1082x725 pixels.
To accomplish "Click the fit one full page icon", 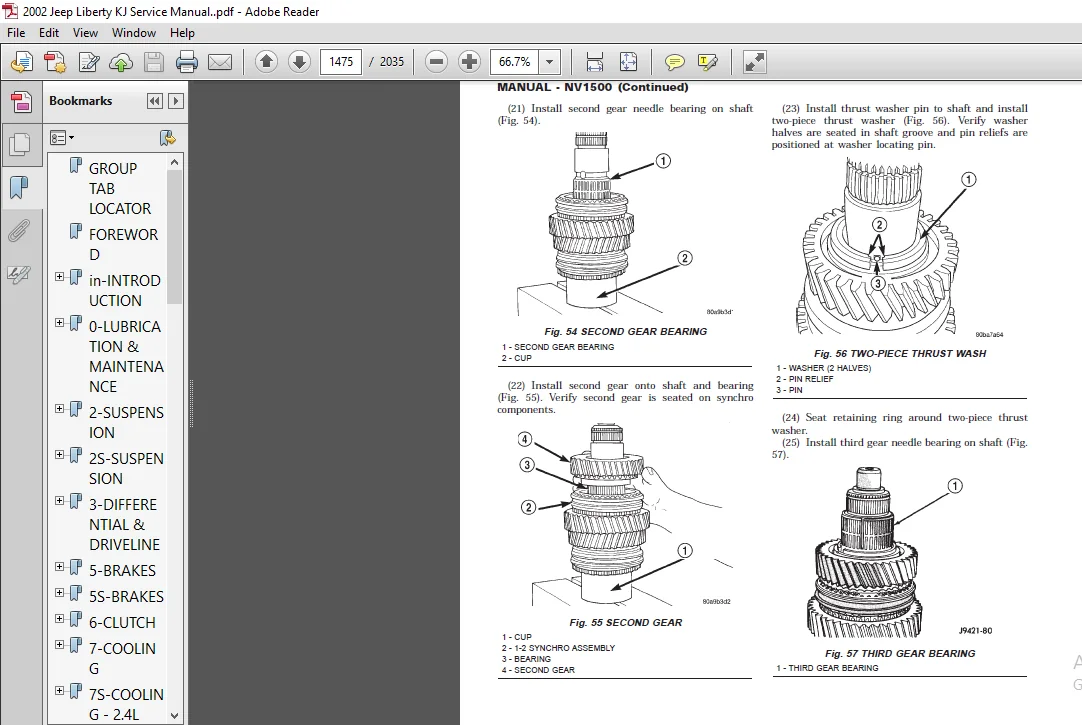I will (x=629, y=62).
